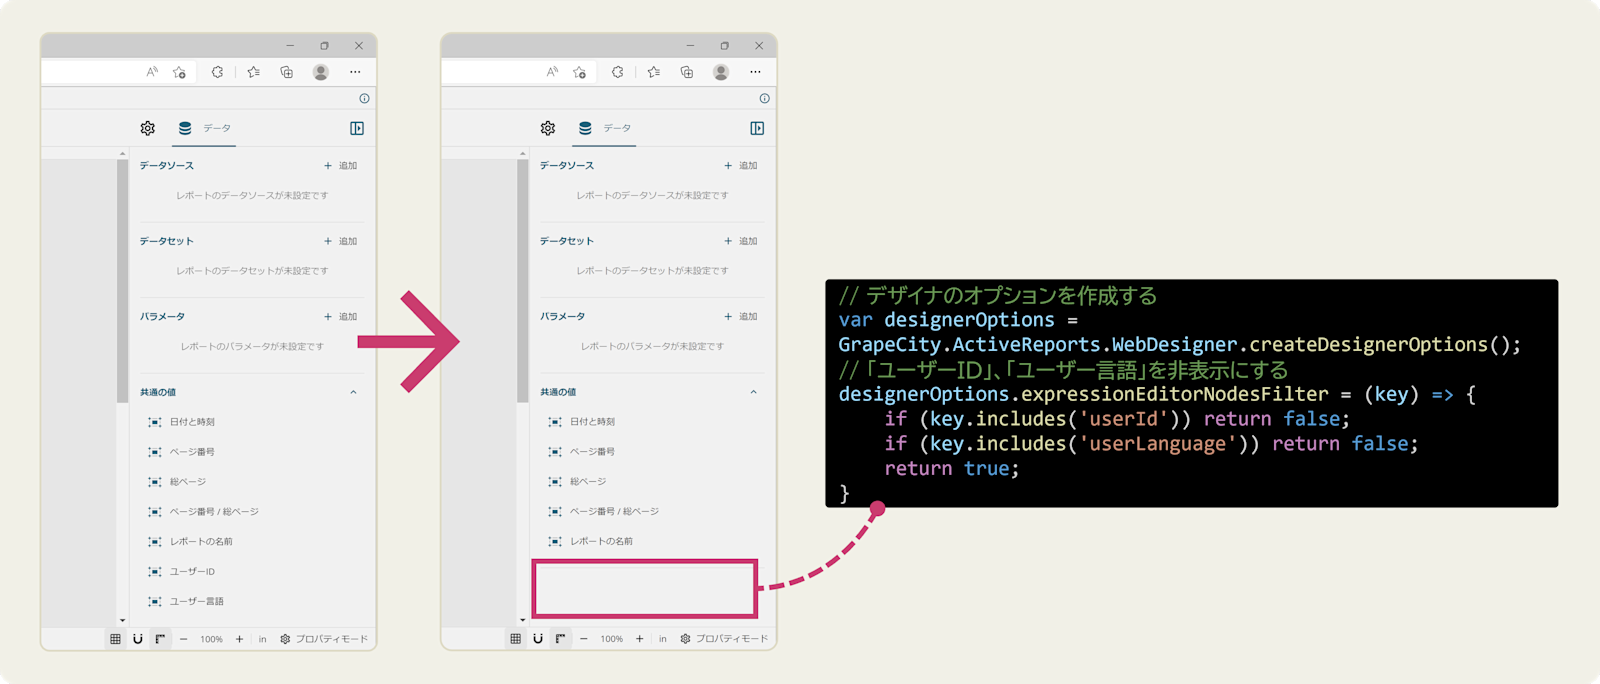Toggle the side panel icon in left window

[357, 128]
